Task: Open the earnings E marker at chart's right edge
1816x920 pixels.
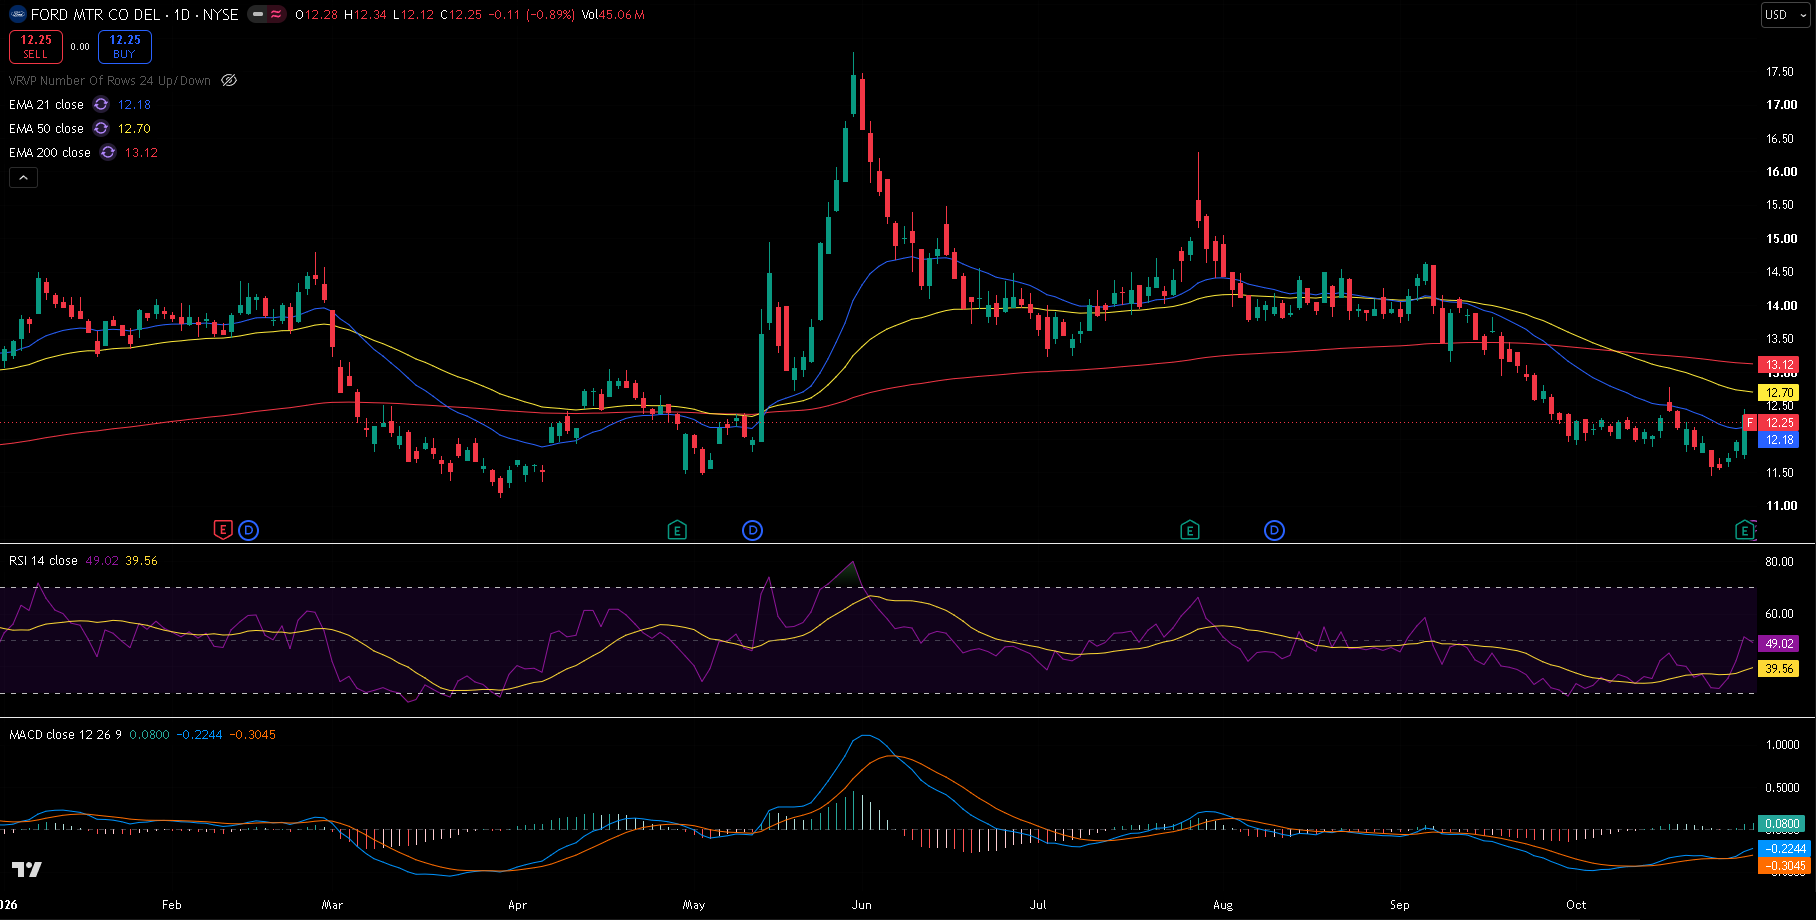Action: tap(1745, 530)
